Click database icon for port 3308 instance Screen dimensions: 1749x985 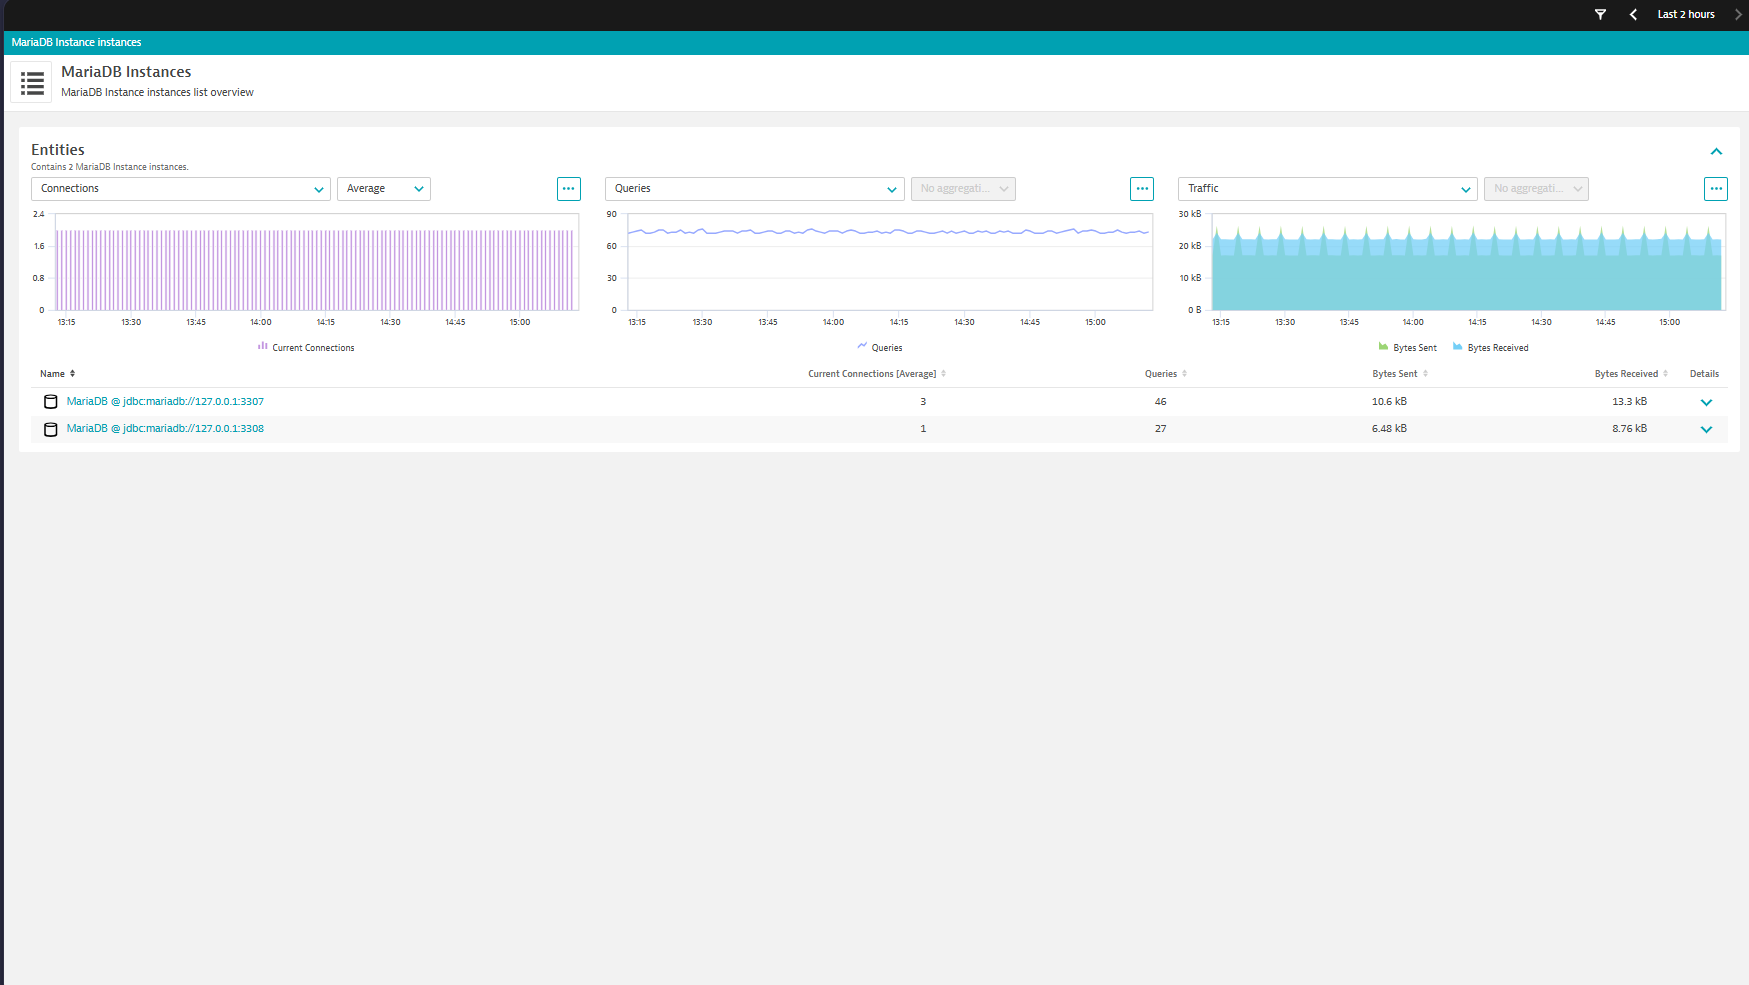[x=51, y=429]
